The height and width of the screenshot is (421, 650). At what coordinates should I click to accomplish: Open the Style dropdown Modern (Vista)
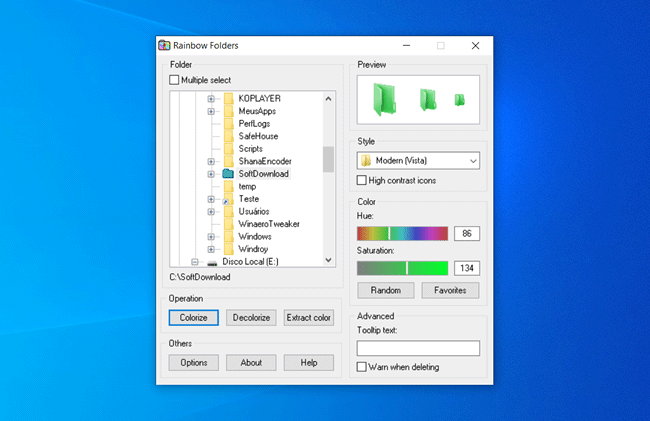click(x=418, y=161)
